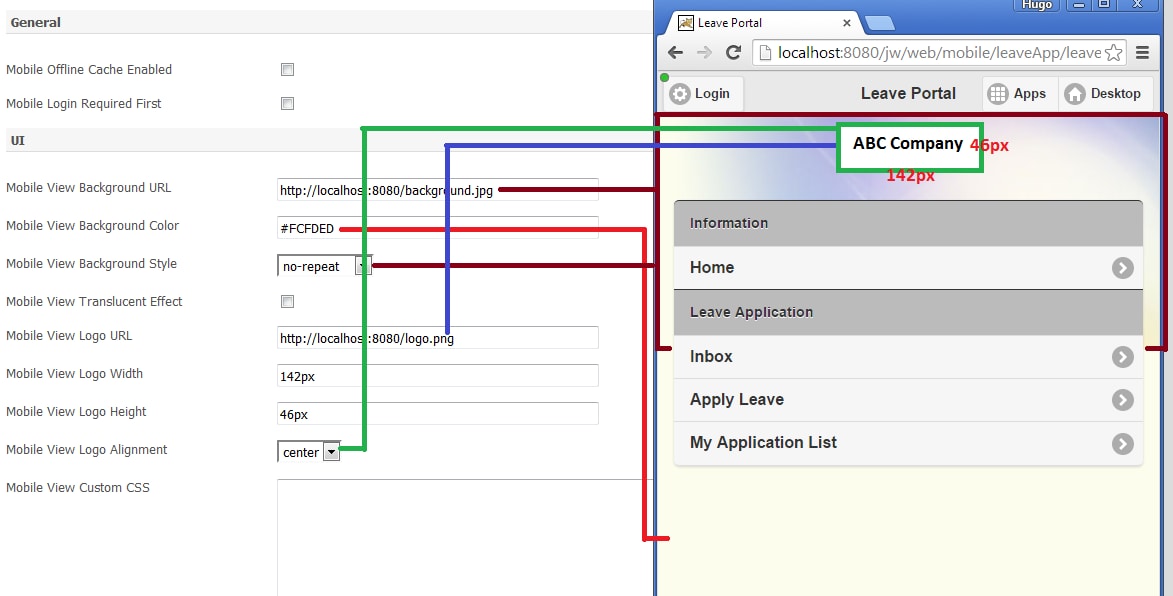Tick Mobile Login Required First checkbox
Image resolution: width=1173 pixels, height=596 pixels.
[x=287, y=103]
